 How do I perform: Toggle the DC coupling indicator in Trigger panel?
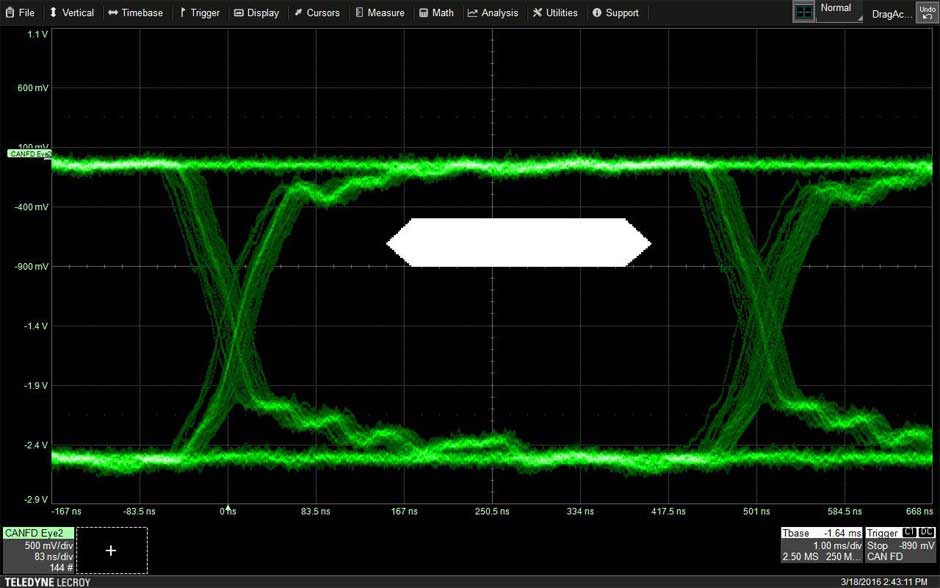click(x=926, y=532)
